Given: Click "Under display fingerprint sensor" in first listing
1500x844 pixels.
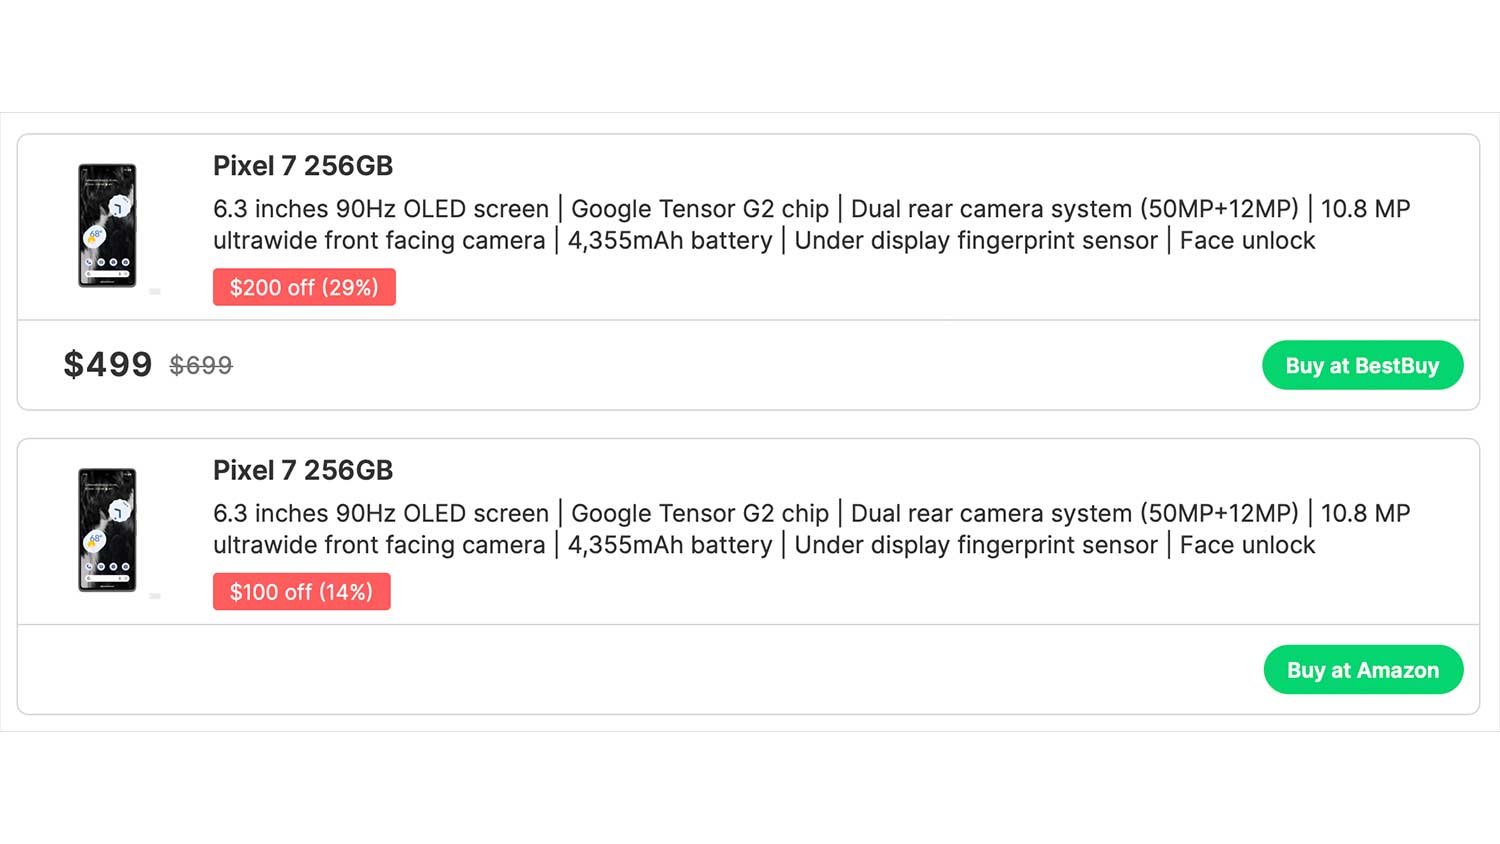Looking at the screenshot, I should pos(975,241).
